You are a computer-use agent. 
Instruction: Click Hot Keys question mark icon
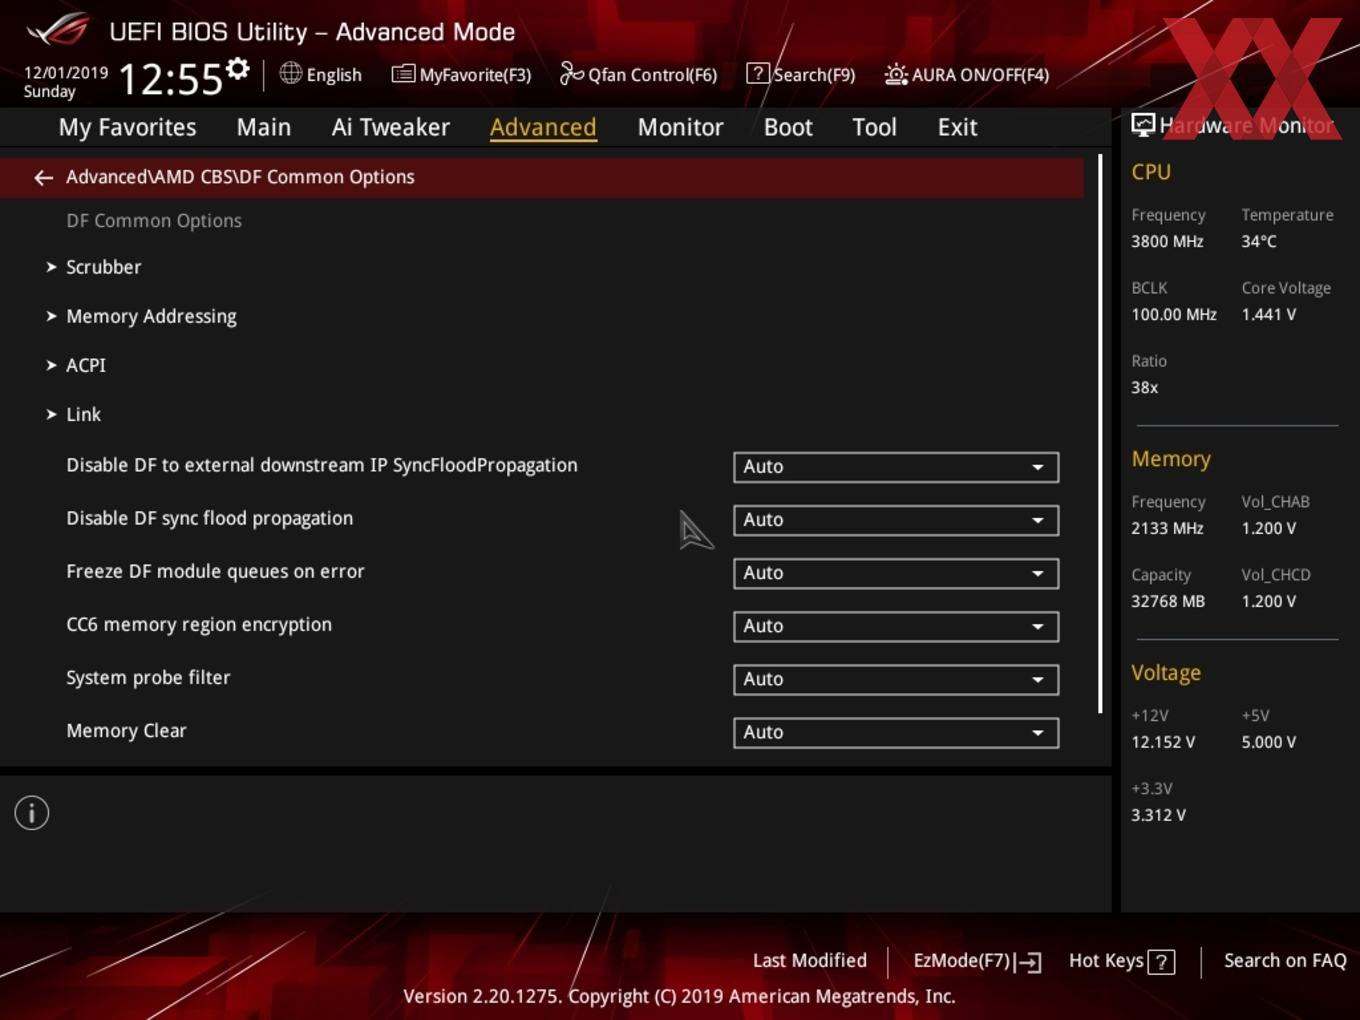[1161, 962]
